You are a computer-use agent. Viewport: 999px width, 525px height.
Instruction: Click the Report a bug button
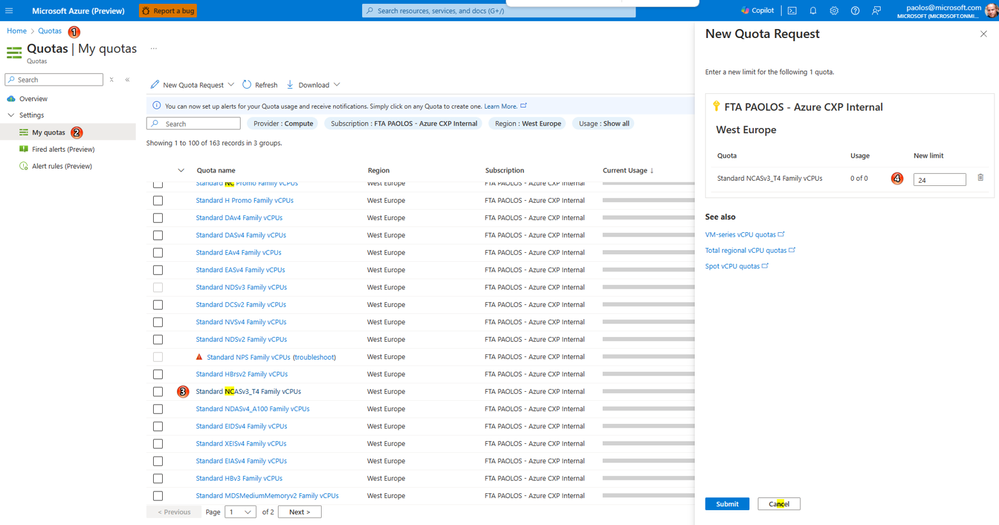point(168,11)
